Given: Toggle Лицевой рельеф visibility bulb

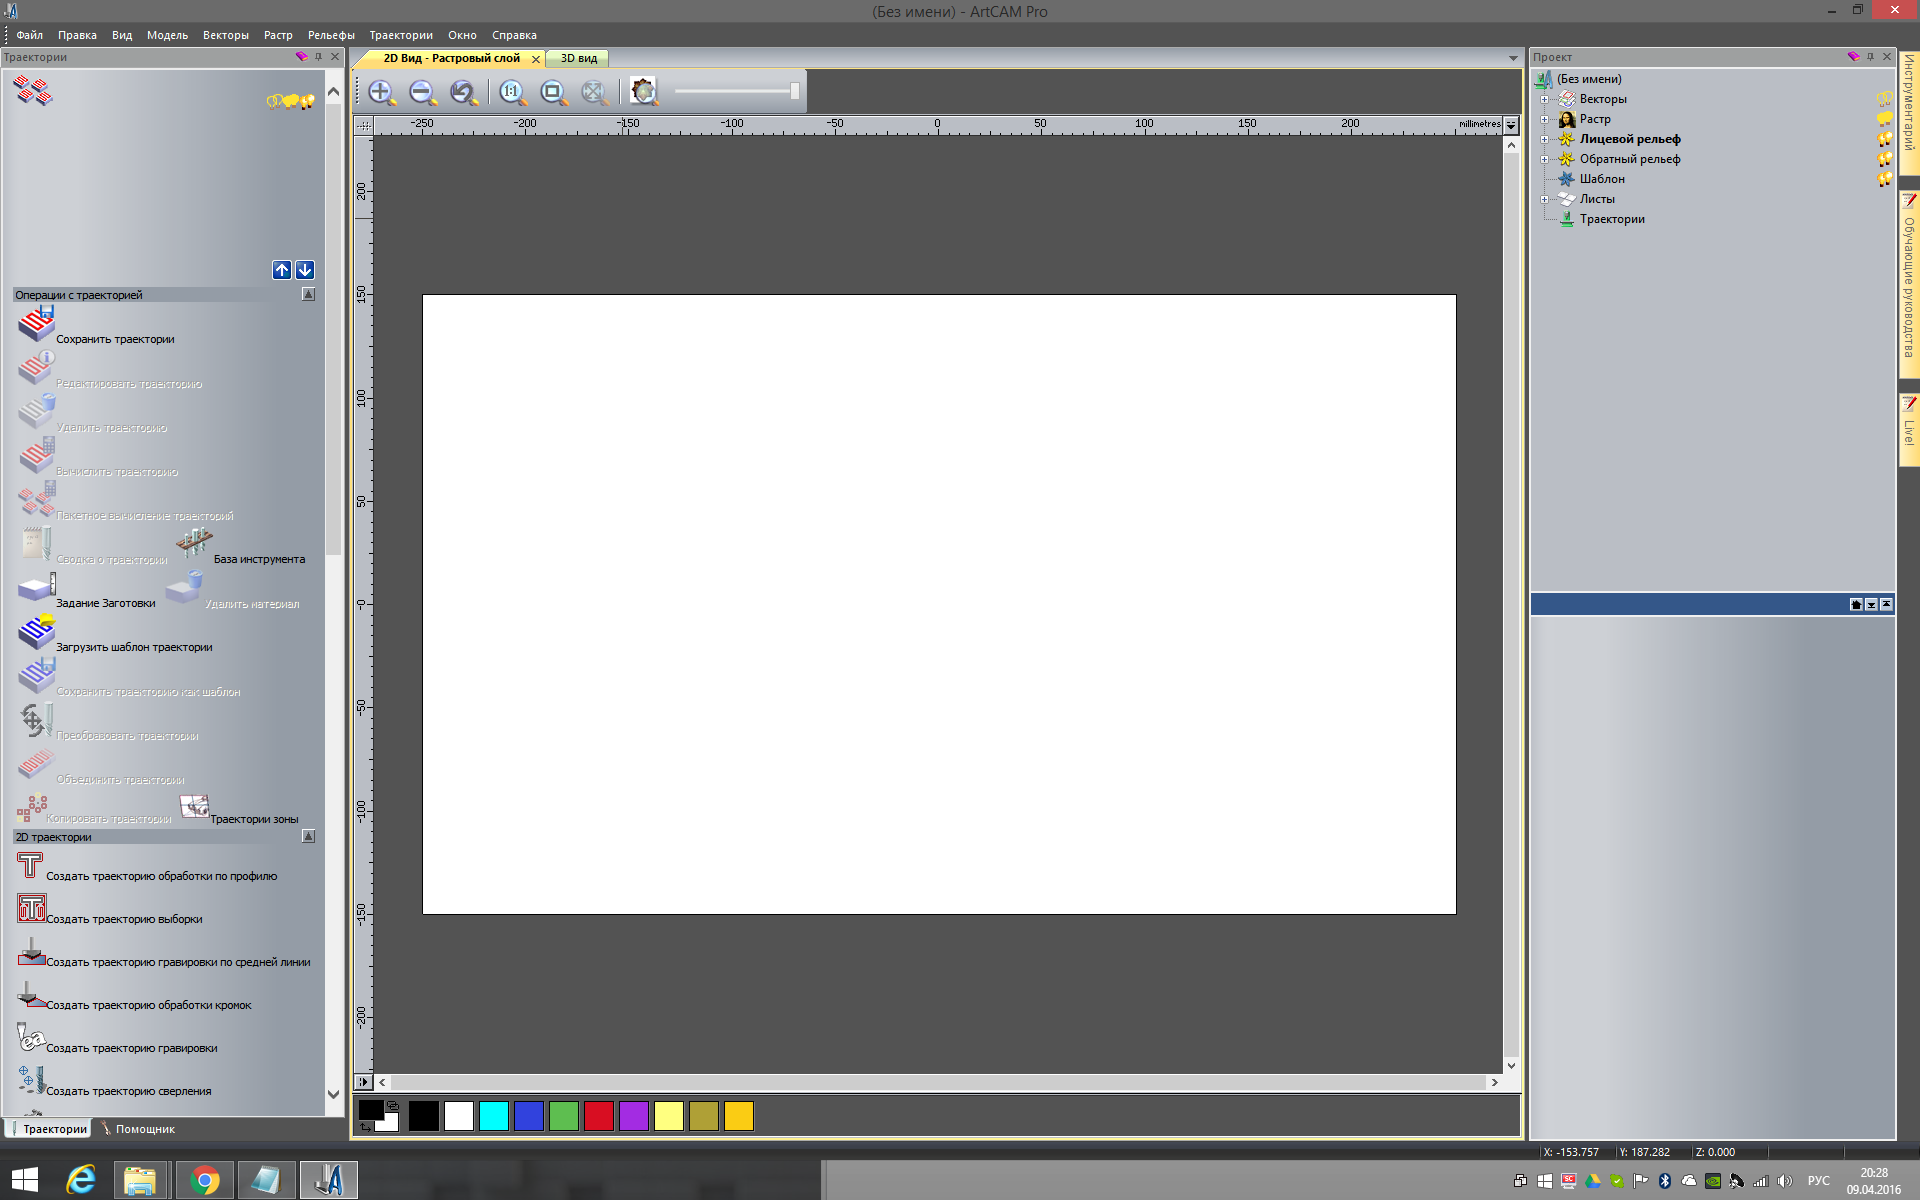Looking at the screenshot, I should click(x=1884, y=139).
